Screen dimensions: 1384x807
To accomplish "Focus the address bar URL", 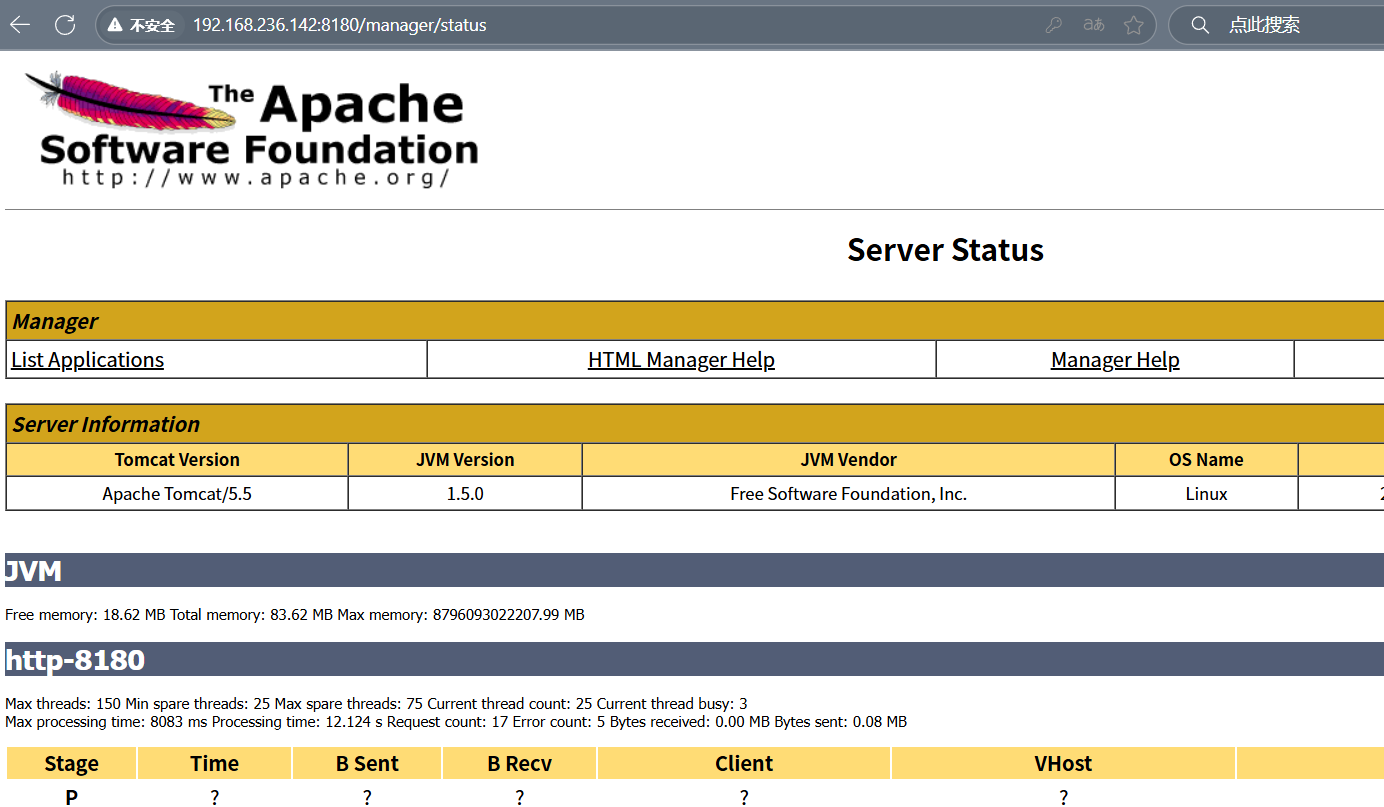I will click(340, 25).
